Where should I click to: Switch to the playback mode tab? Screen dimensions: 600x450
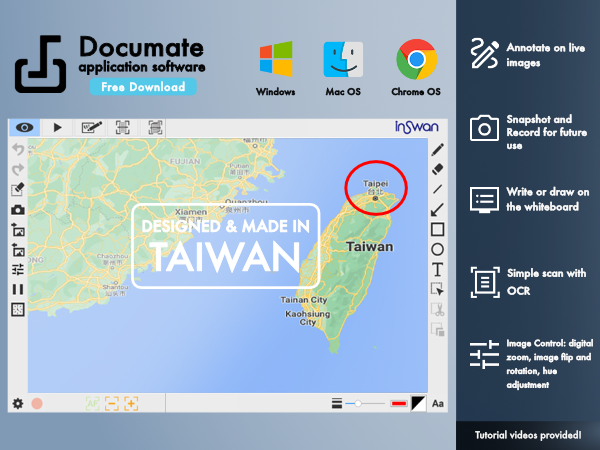coord(57,127)
